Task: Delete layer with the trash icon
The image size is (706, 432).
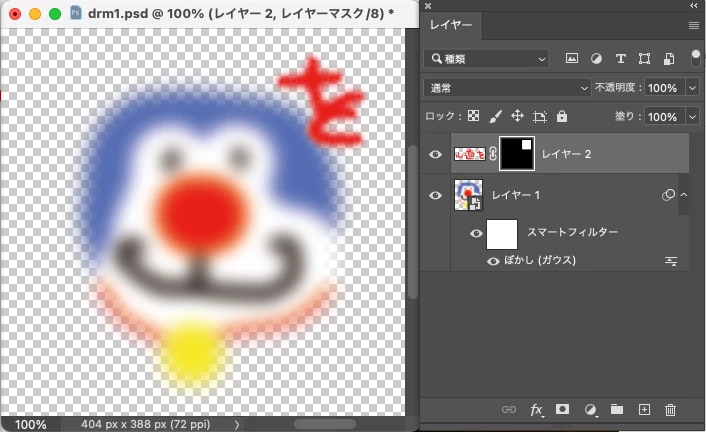Action: pos(670,409)
